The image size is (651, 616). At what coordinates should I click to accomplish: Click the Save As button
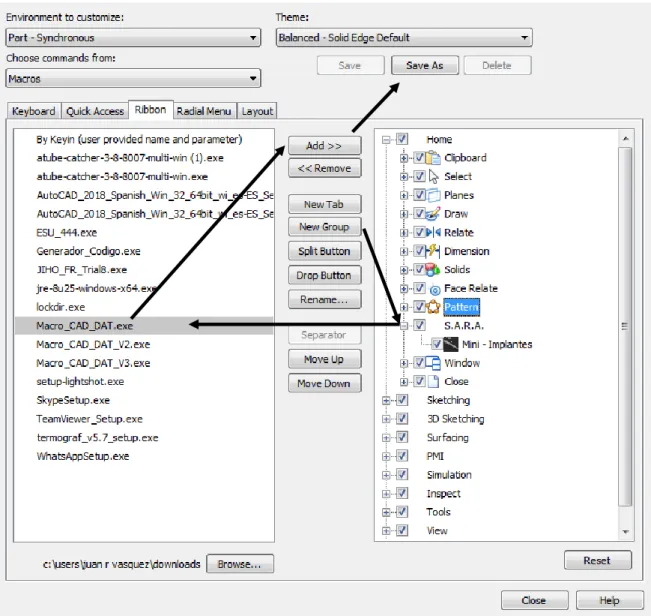coord(425,65)
